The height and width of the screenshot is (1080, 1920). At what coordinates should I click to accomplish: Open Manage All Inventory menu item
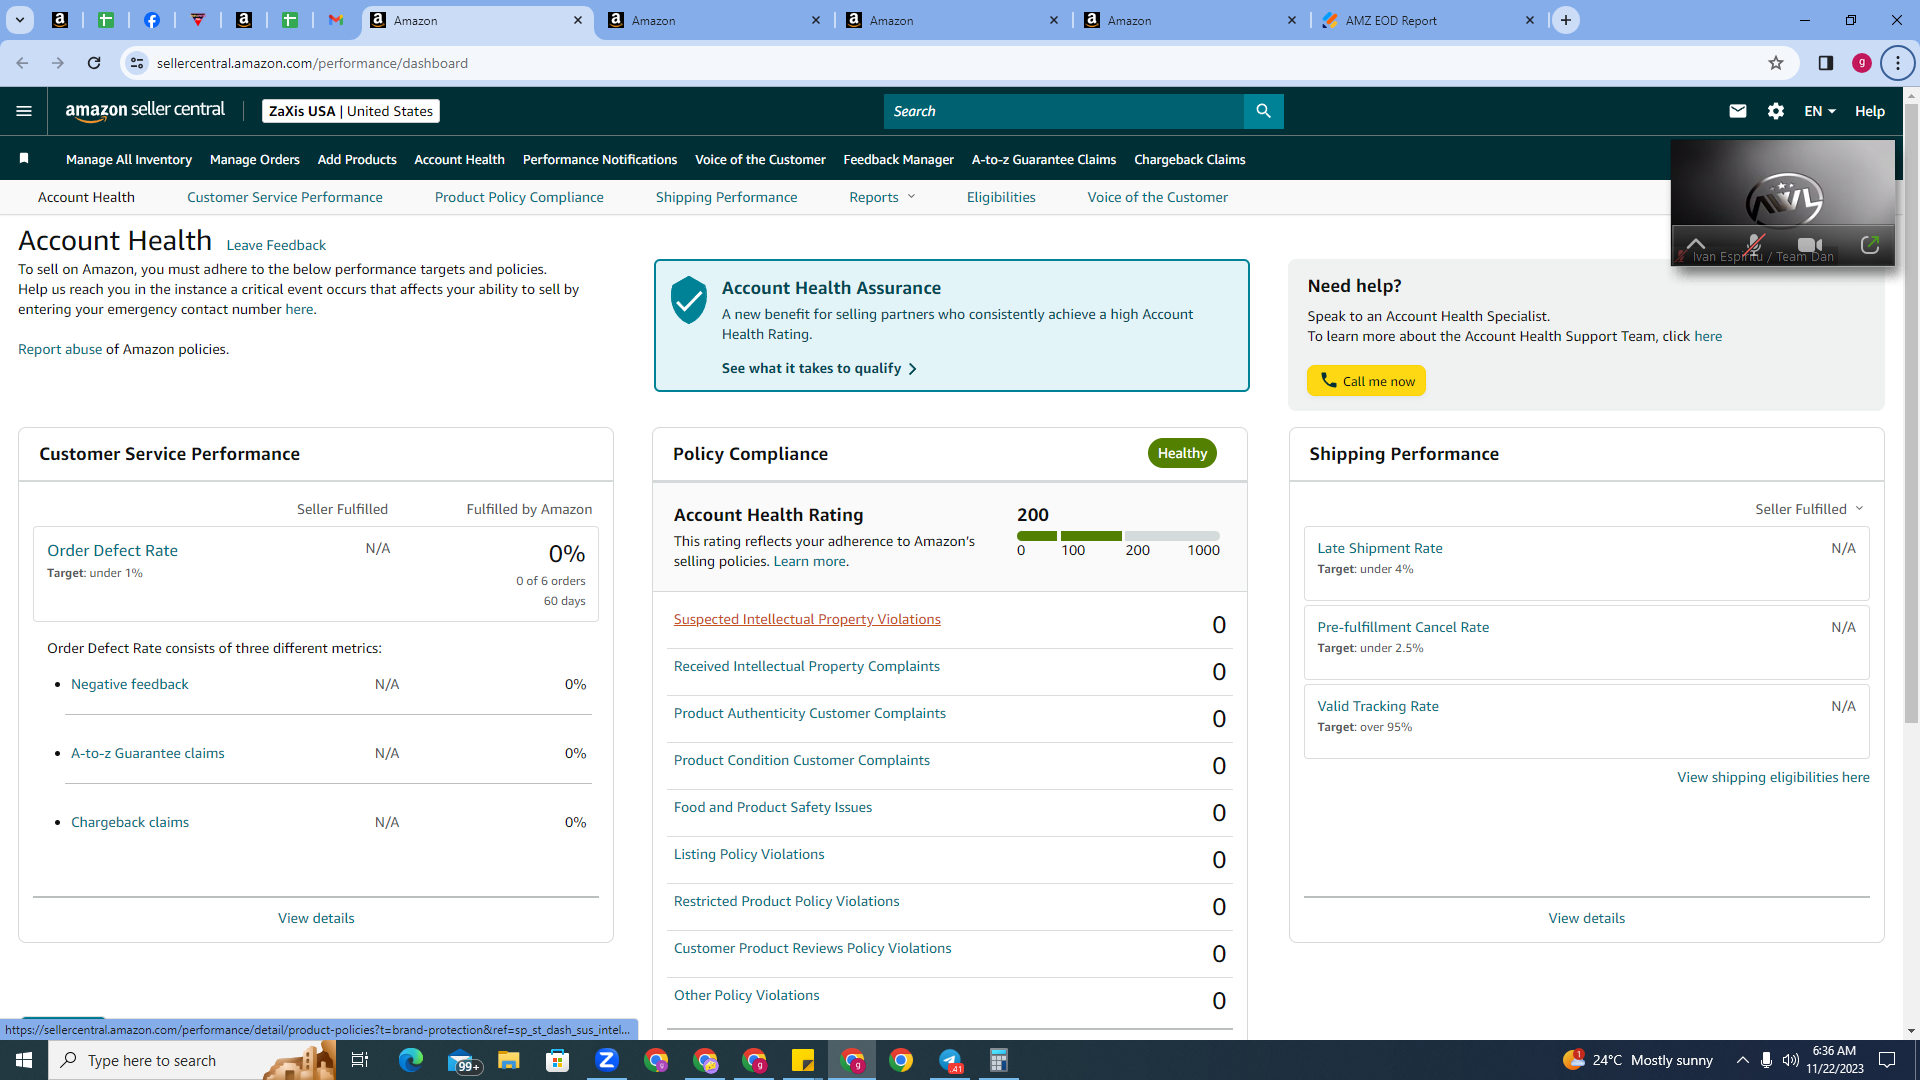point(129,159)
